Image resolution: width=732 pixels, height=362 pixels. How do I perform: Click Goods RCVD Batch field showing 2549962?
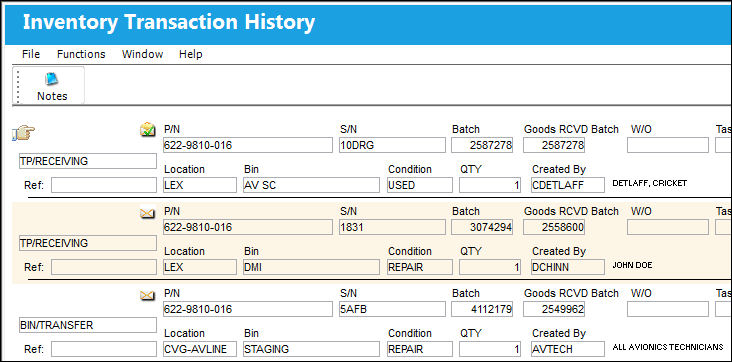click(x=554, y=309)
